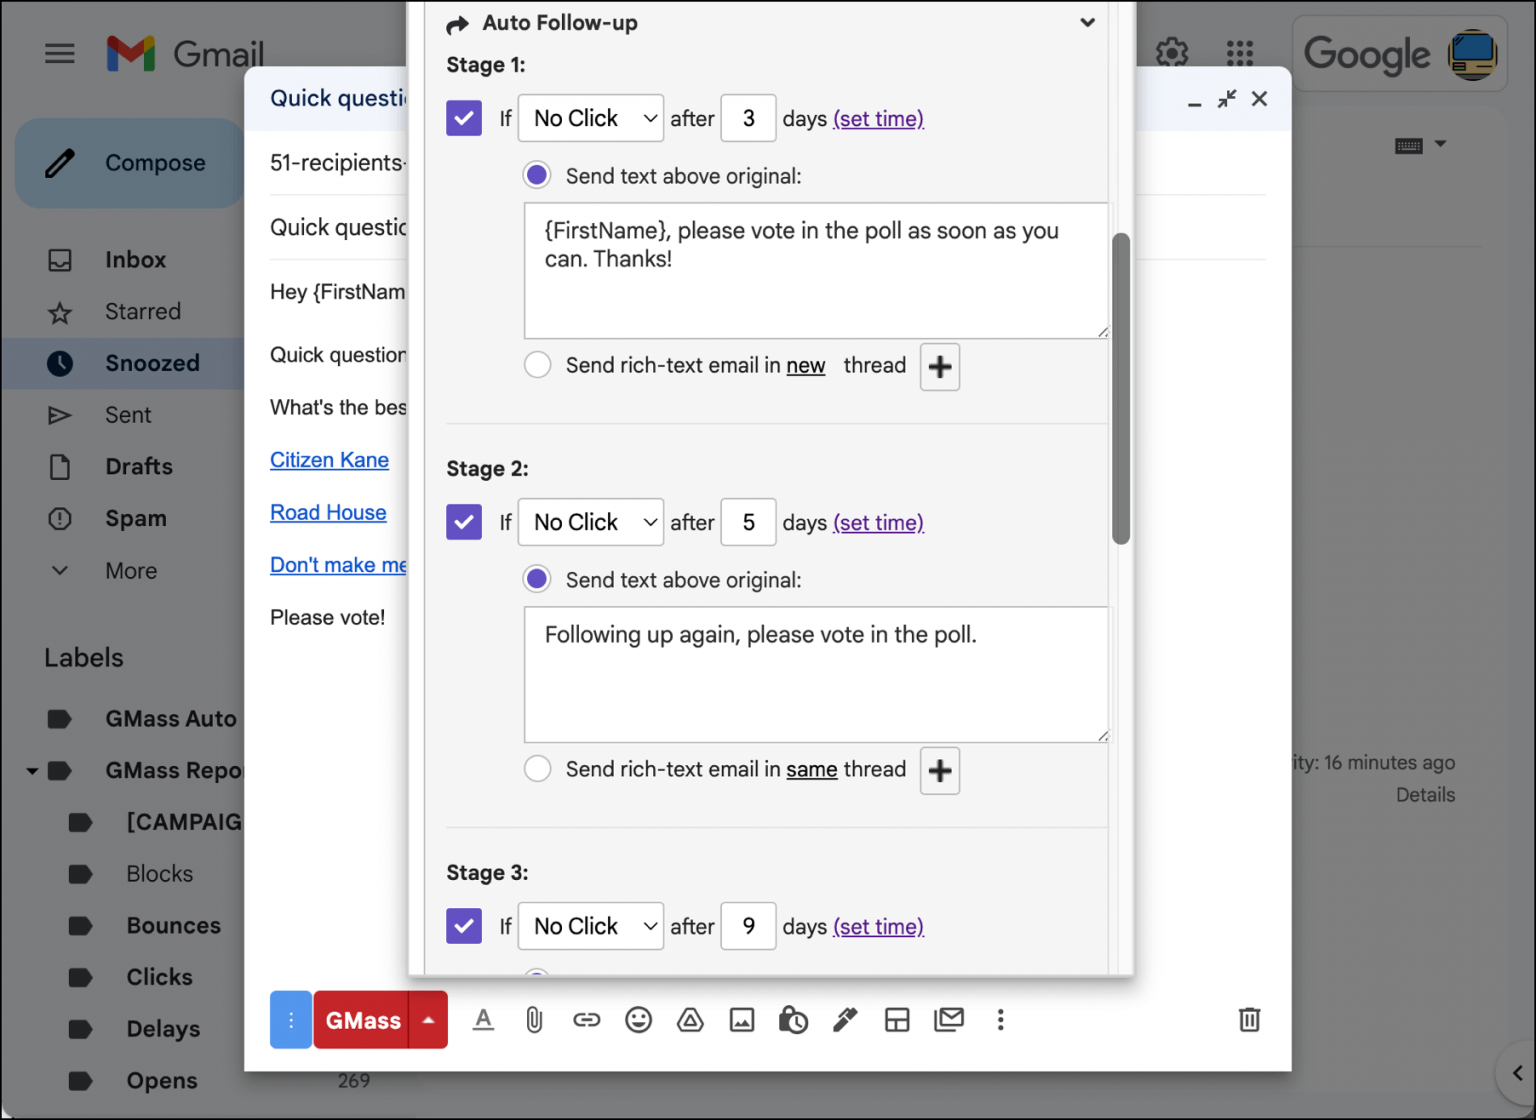Open the GMass red dropdown arrow
This screenshot has height=1120, width=1536.
[x=428, y=1020]
